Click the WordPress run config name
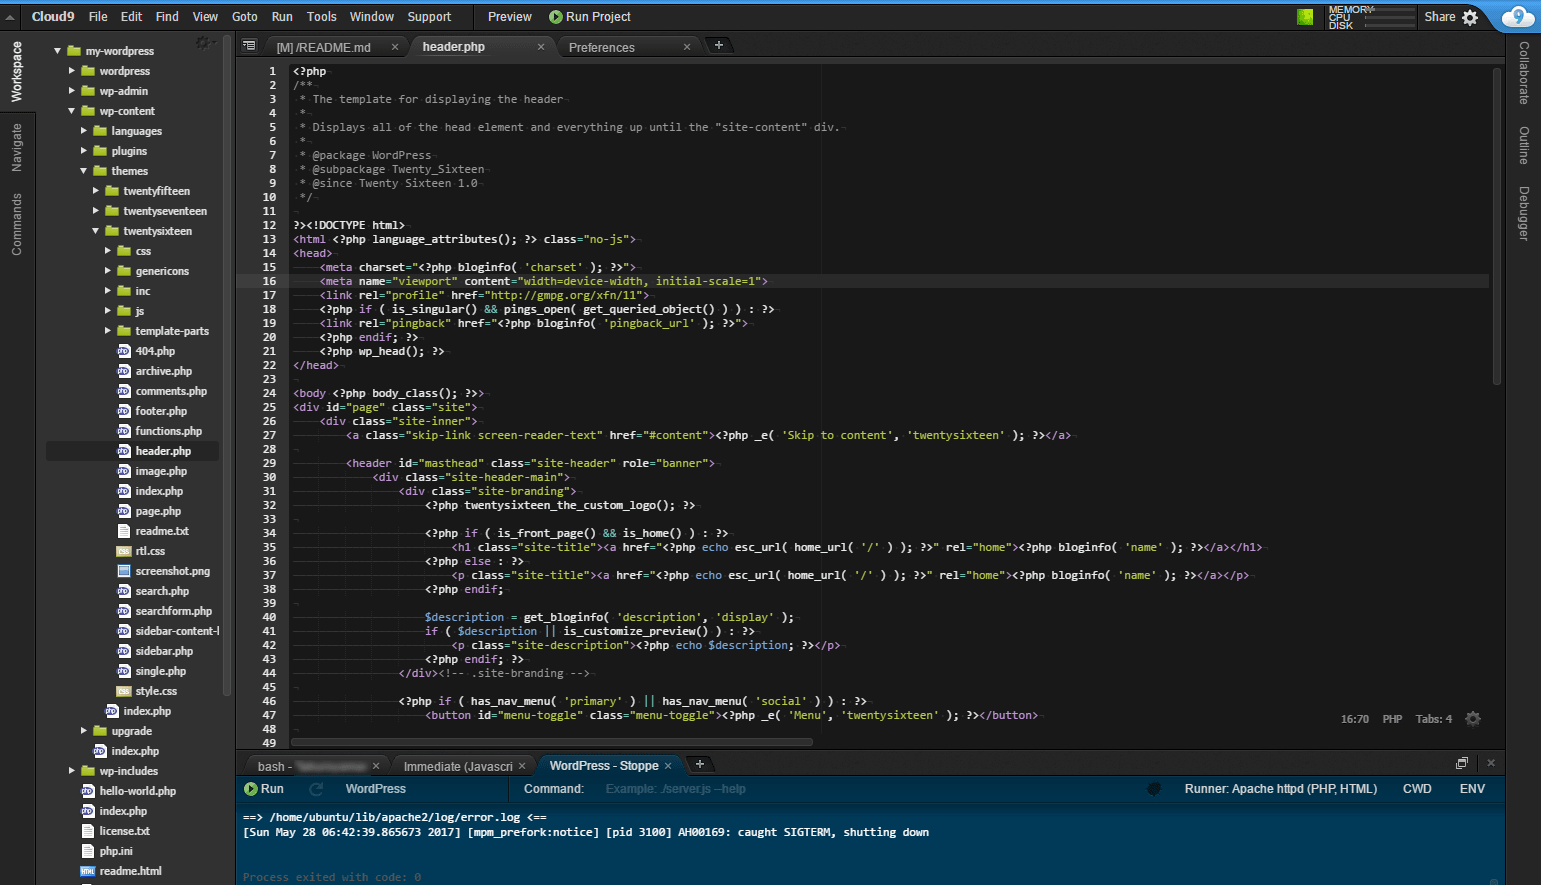 click(376, 789)
